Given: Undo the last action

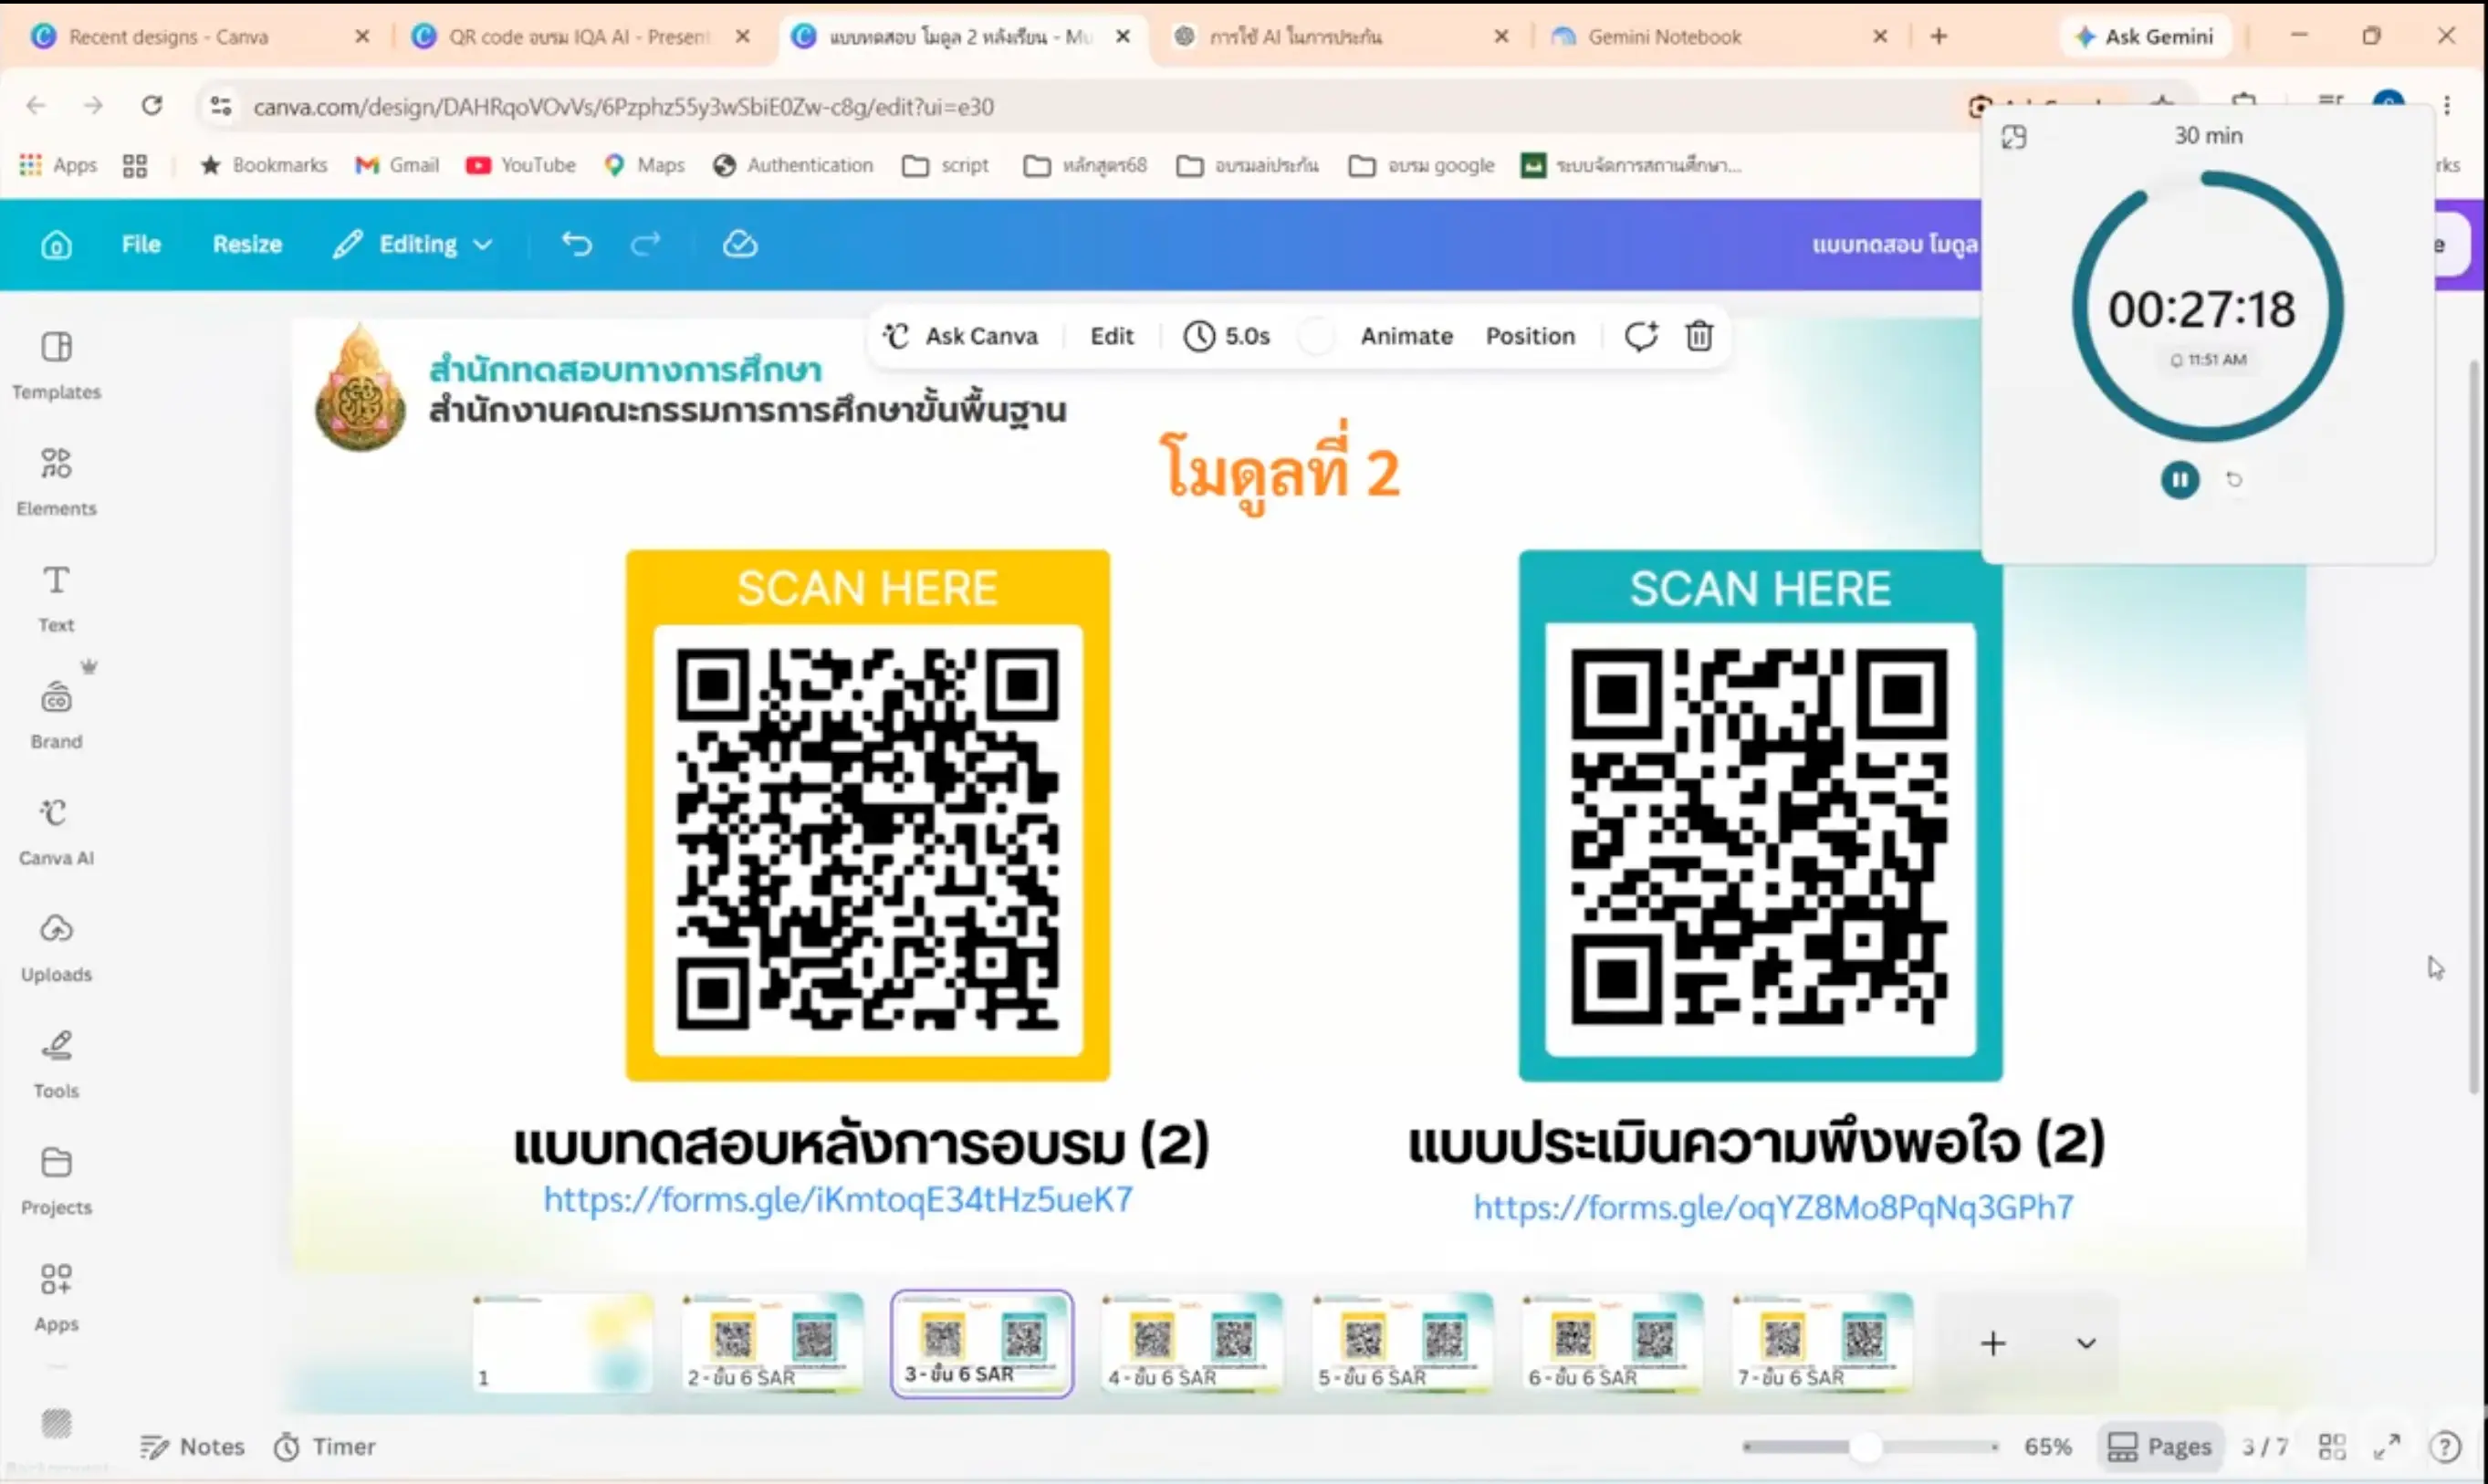Looking at the screenshot, I should click(576, 244).
